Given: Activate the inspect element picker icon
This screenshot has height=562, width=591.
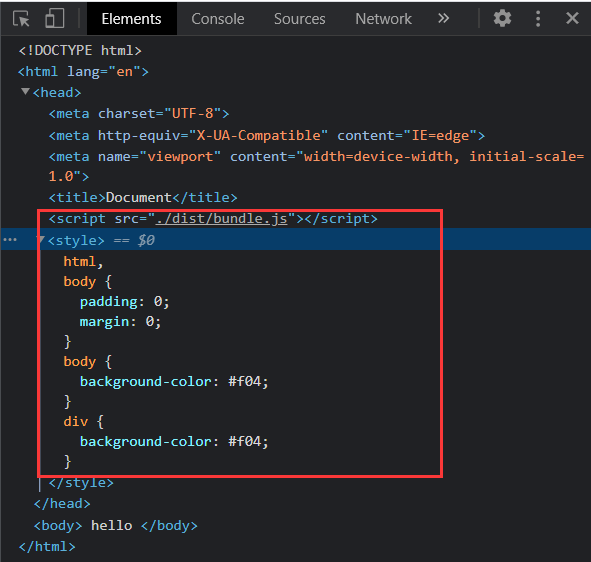Looking at the screenshot, I should (x=21, y=18).
